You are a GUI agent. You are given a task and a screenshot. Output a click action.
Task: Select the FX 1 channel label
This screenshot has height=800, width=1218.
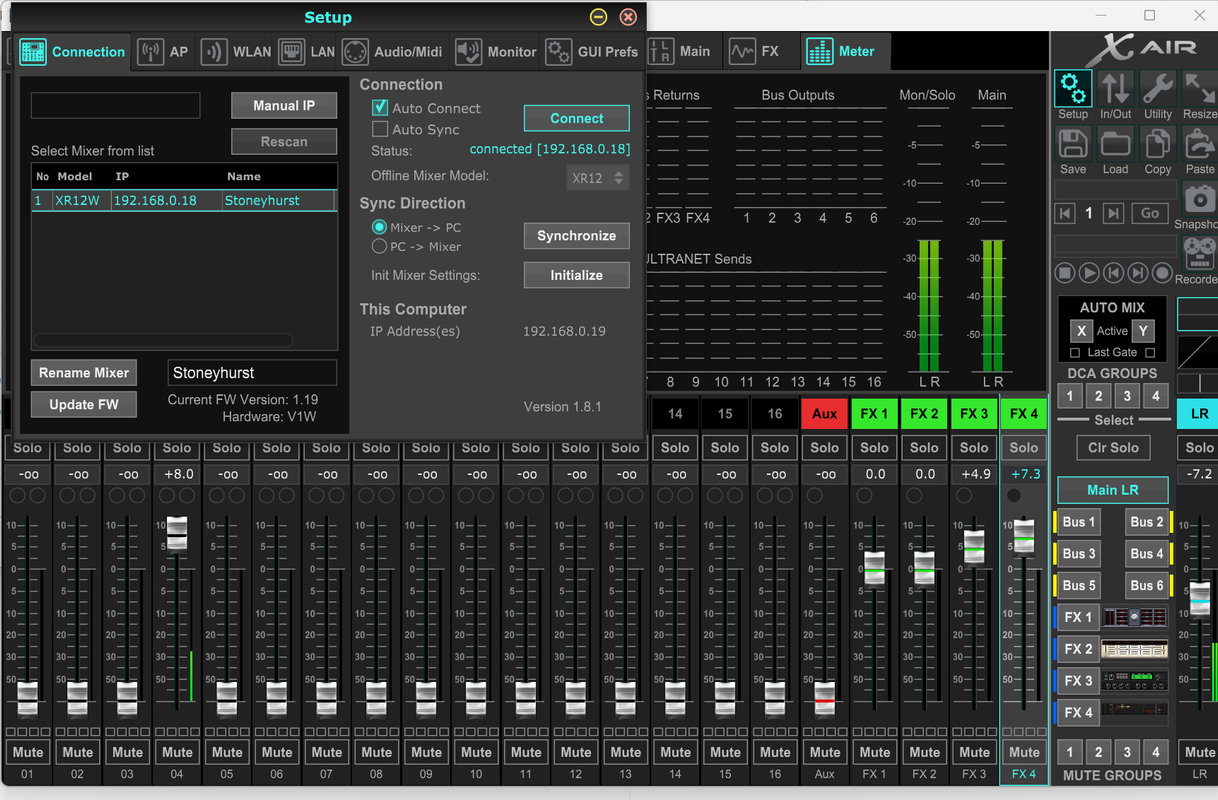pyautogui.click(x=875, y=414)
